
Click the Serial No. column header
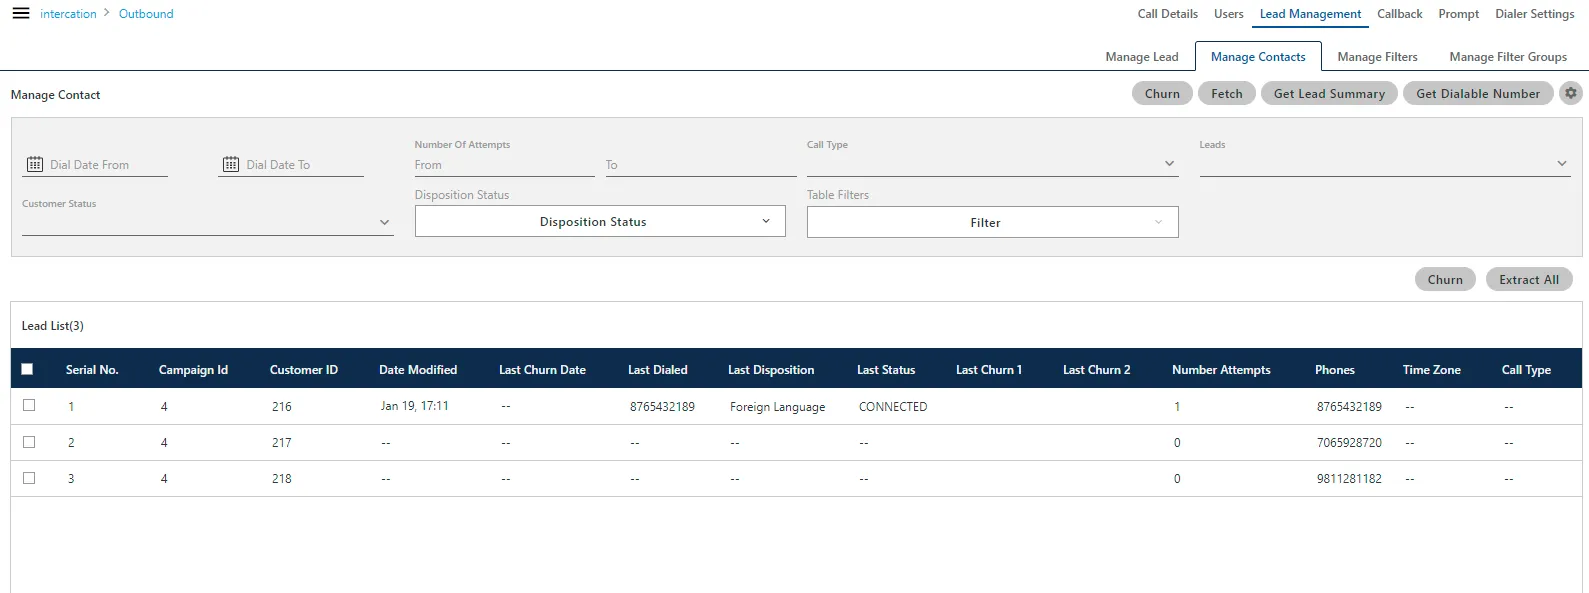[x=92, y=369]
